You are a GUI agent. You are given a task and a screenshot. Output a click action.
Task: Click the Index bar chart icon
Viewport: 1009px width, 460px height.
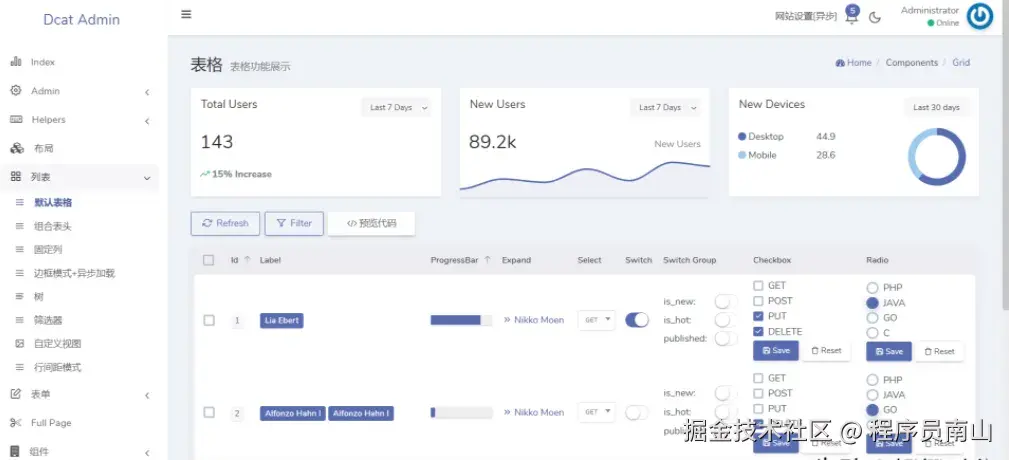pyautogui.click(x=16, y=62)
